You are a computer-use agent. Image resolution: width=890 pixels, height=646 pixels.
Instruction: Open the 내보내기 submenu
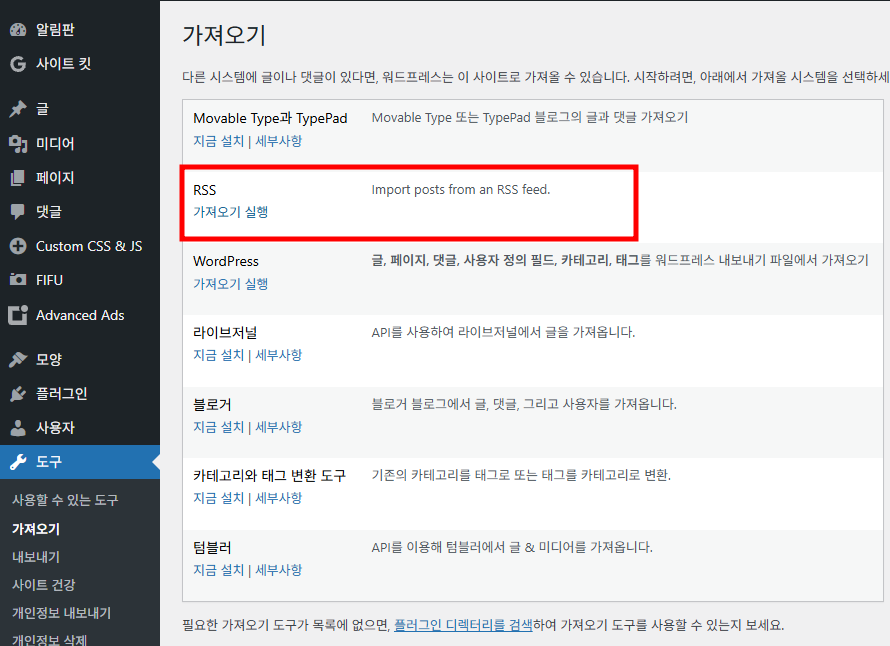point(36,557)
